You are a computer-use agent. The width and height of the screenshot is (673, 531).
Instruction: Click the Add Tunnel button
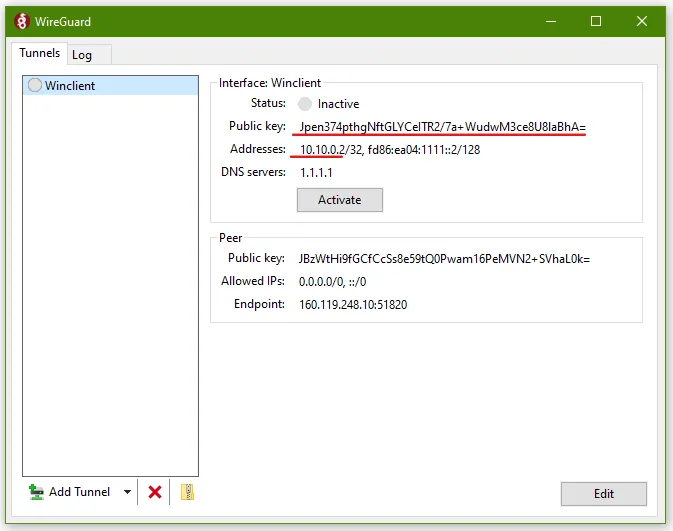[x=70, y=492]
